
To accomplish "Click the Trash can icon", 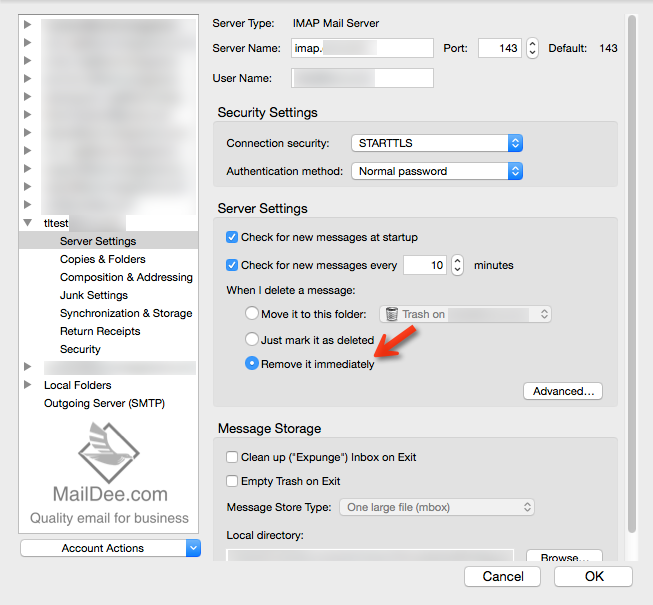I will pyautogui.click(x=391, y=314).
